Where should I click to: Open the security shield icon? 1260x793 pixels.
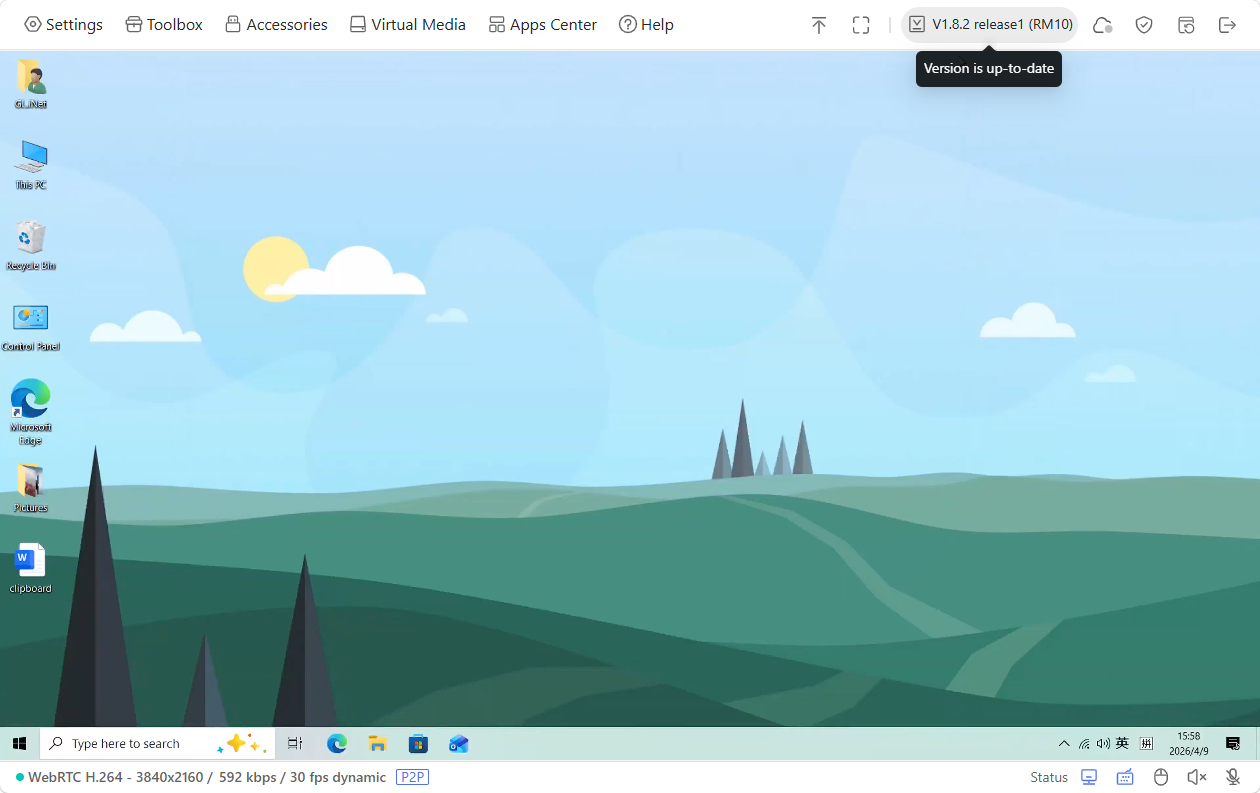1144,25
